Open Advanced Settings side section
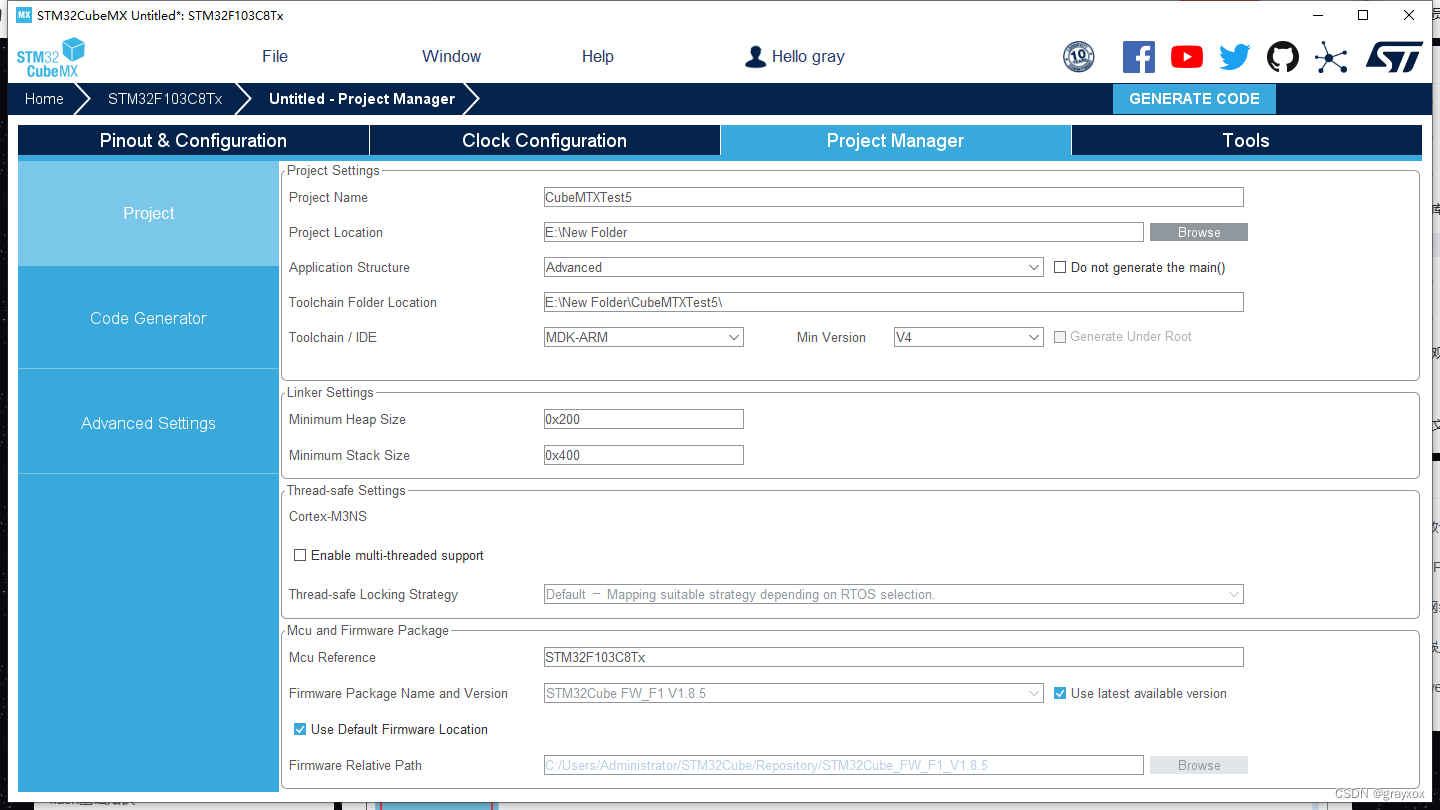This screenshot has width=1440, height=810. coord(148,423)
